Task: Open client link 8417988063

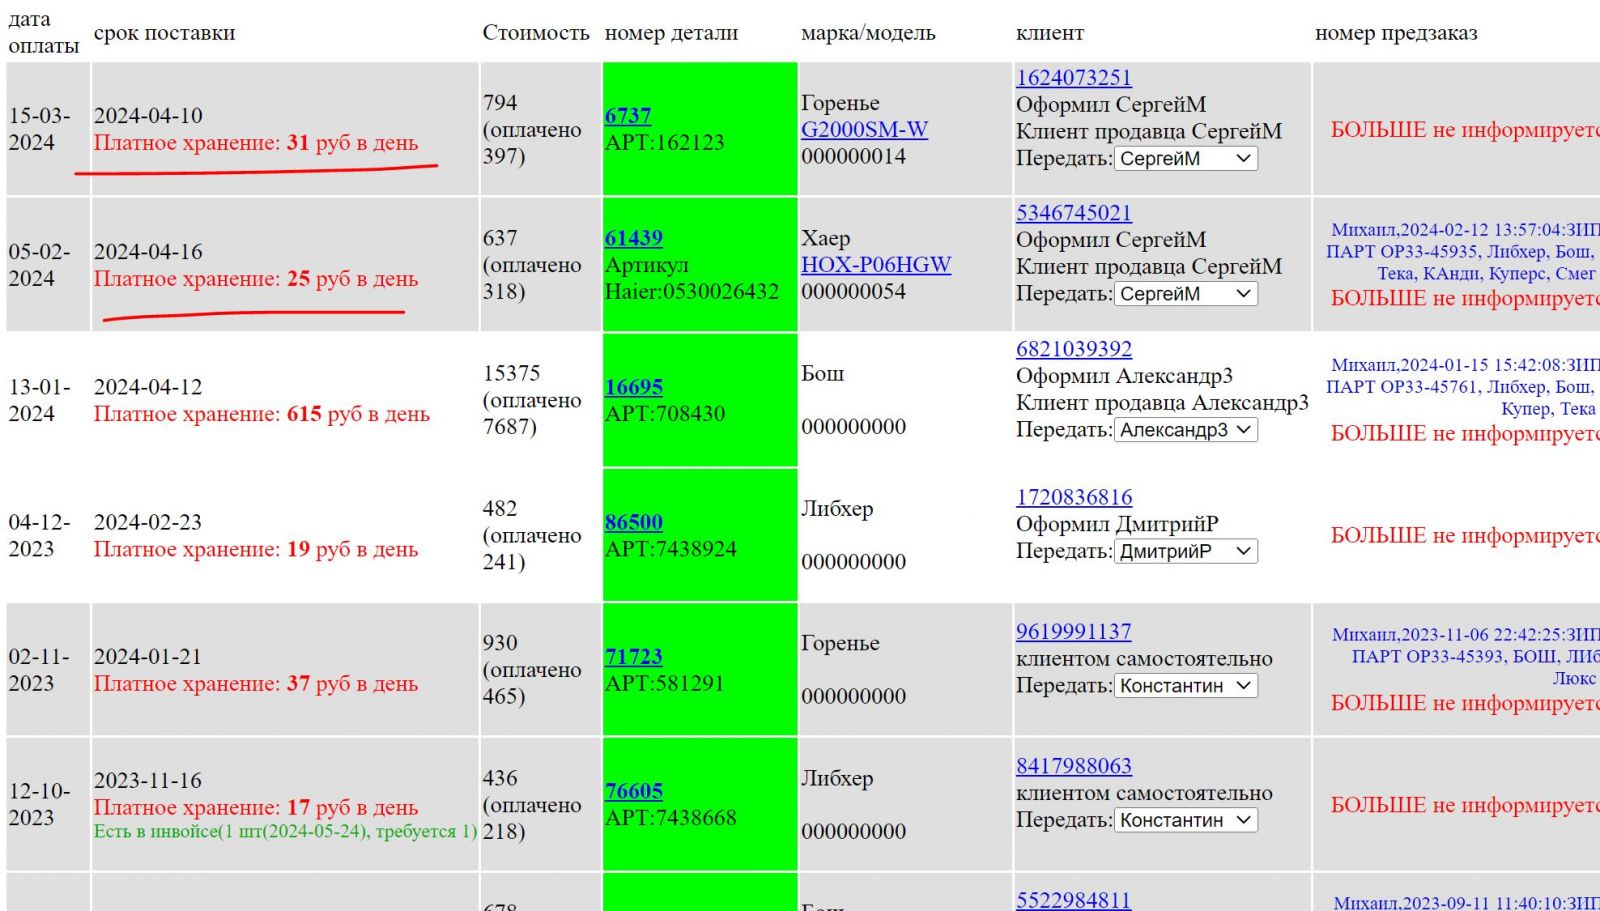Action: pyautogui.click(x=1073, y=766)
